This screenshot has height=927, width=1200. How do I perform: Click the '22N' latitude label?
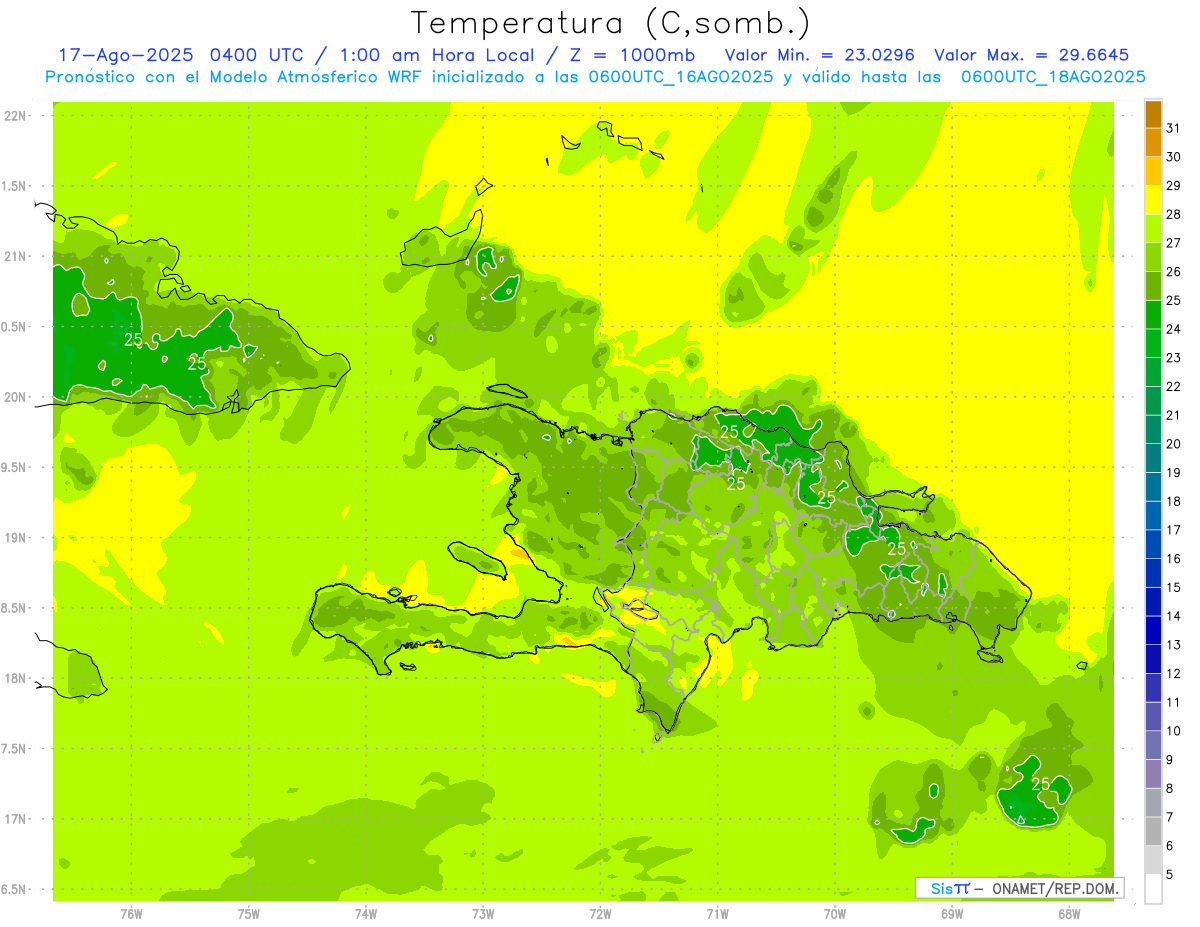[17, 116]
